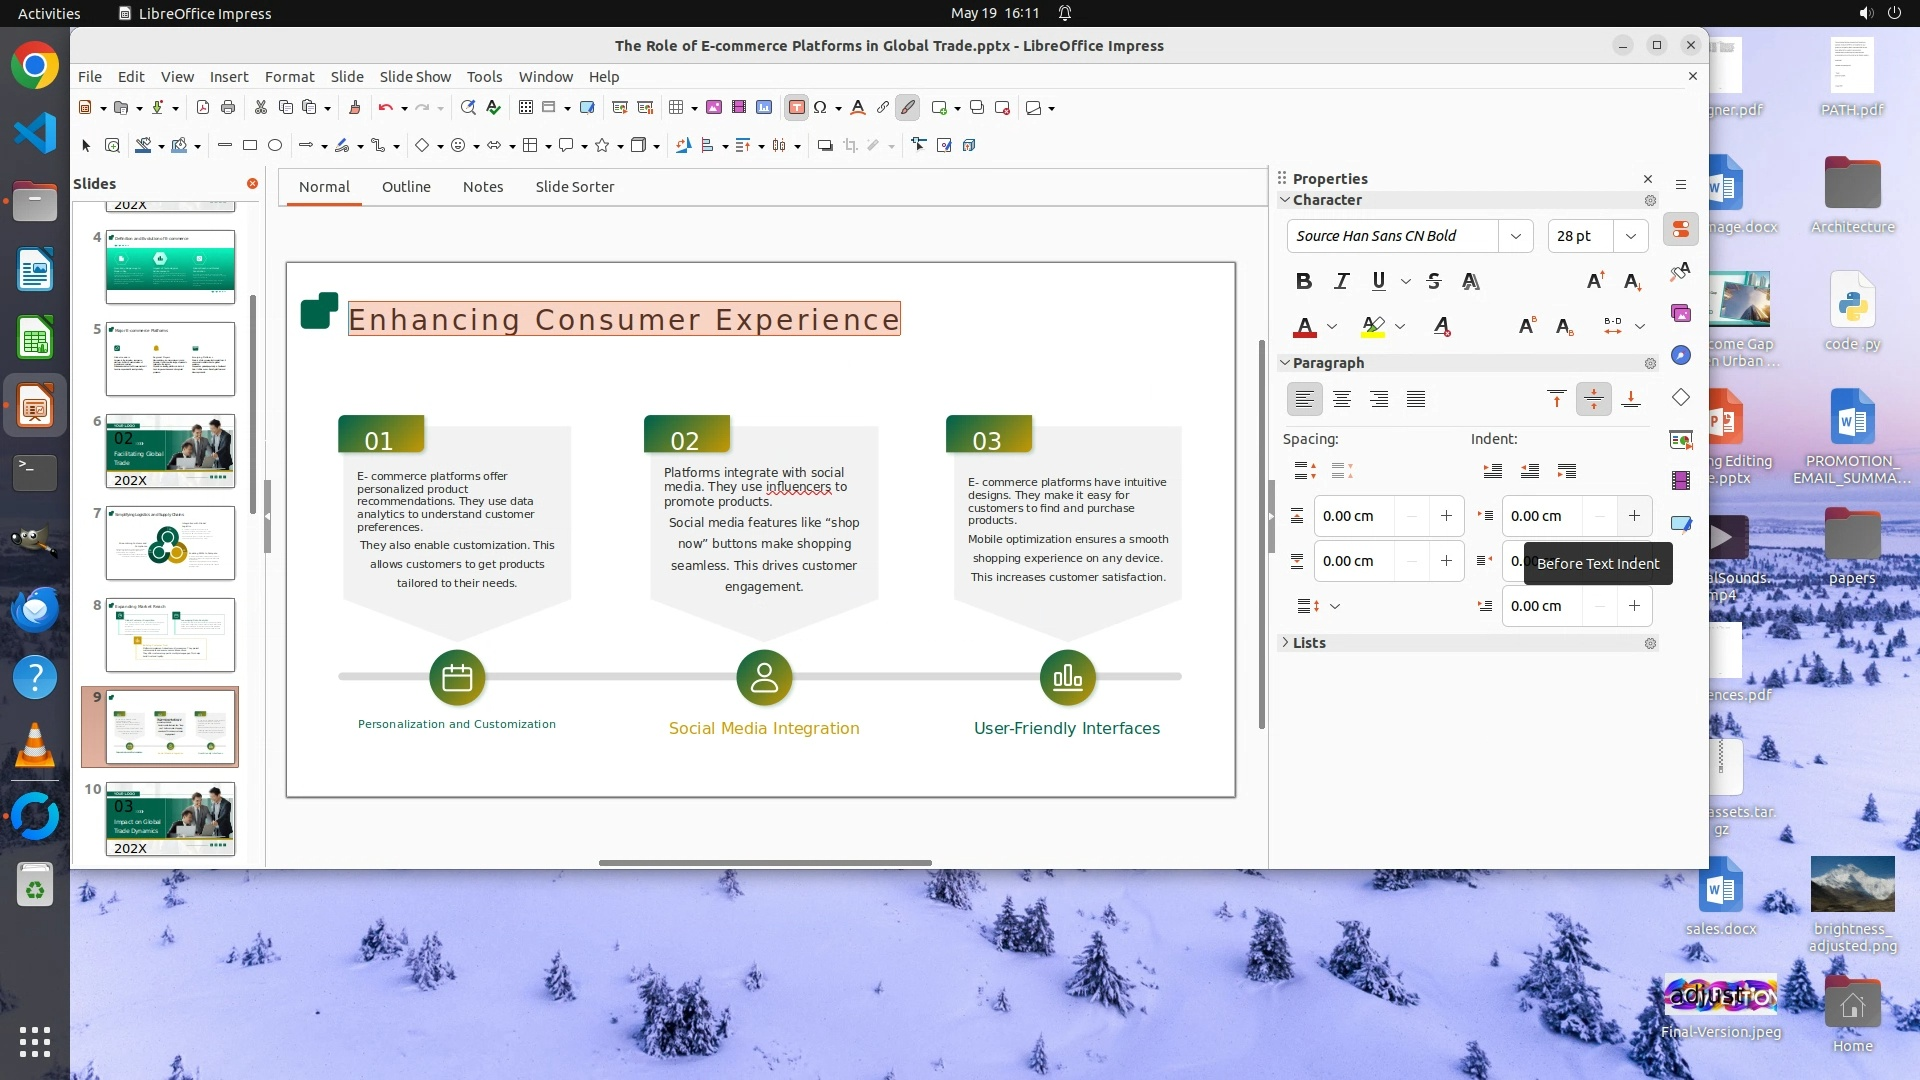The height and width of the screenshot is (1080, 1920).
Task: Click the Bold formatting icon
Action: pyautogui.click(x=1303, y=281)
